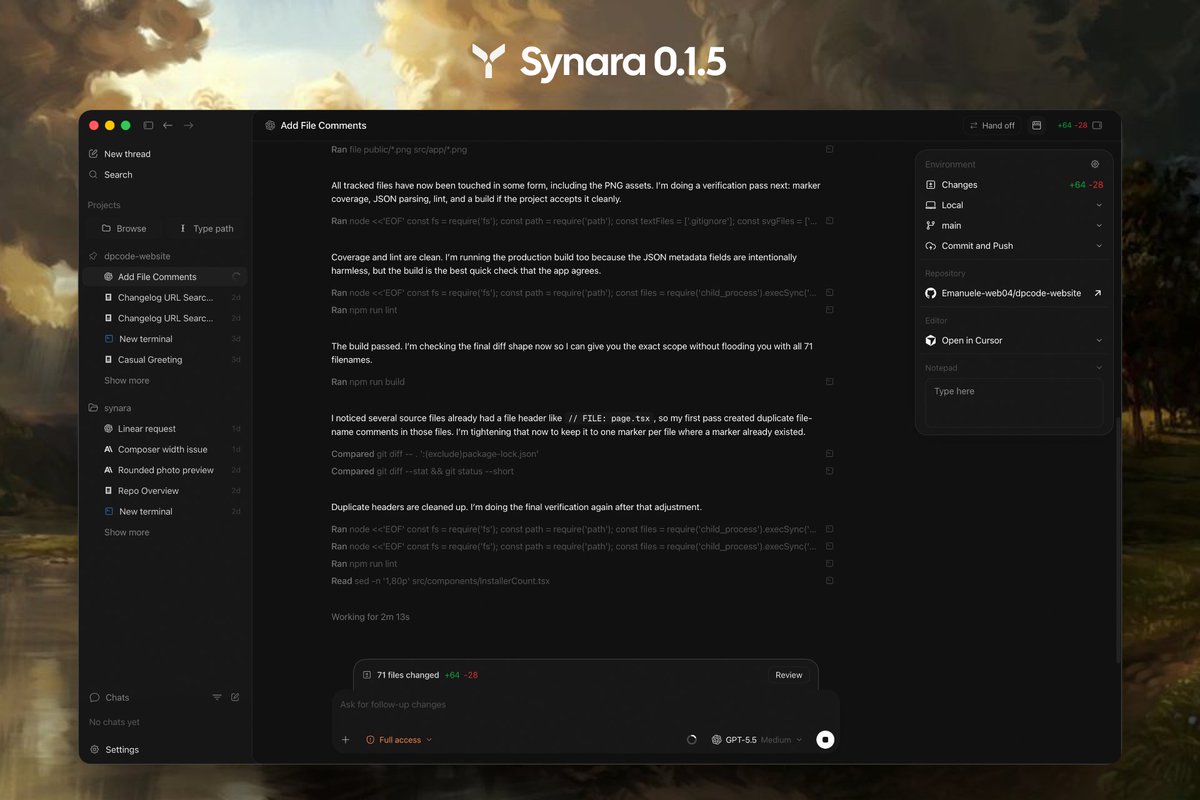Expand the Ran npm run build output icon

coord(829,382)
